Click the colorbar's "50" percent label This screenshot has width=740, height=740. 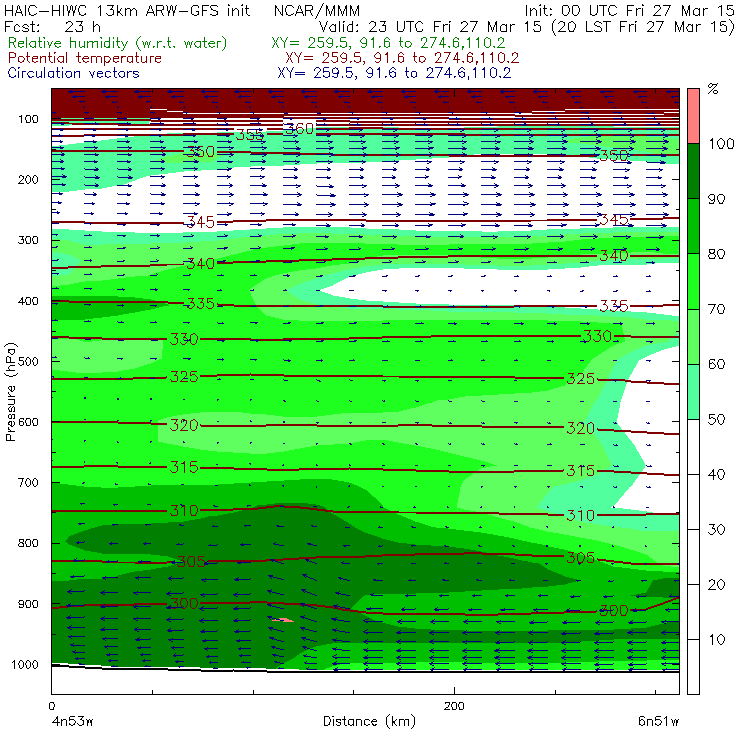click(716, 420)
